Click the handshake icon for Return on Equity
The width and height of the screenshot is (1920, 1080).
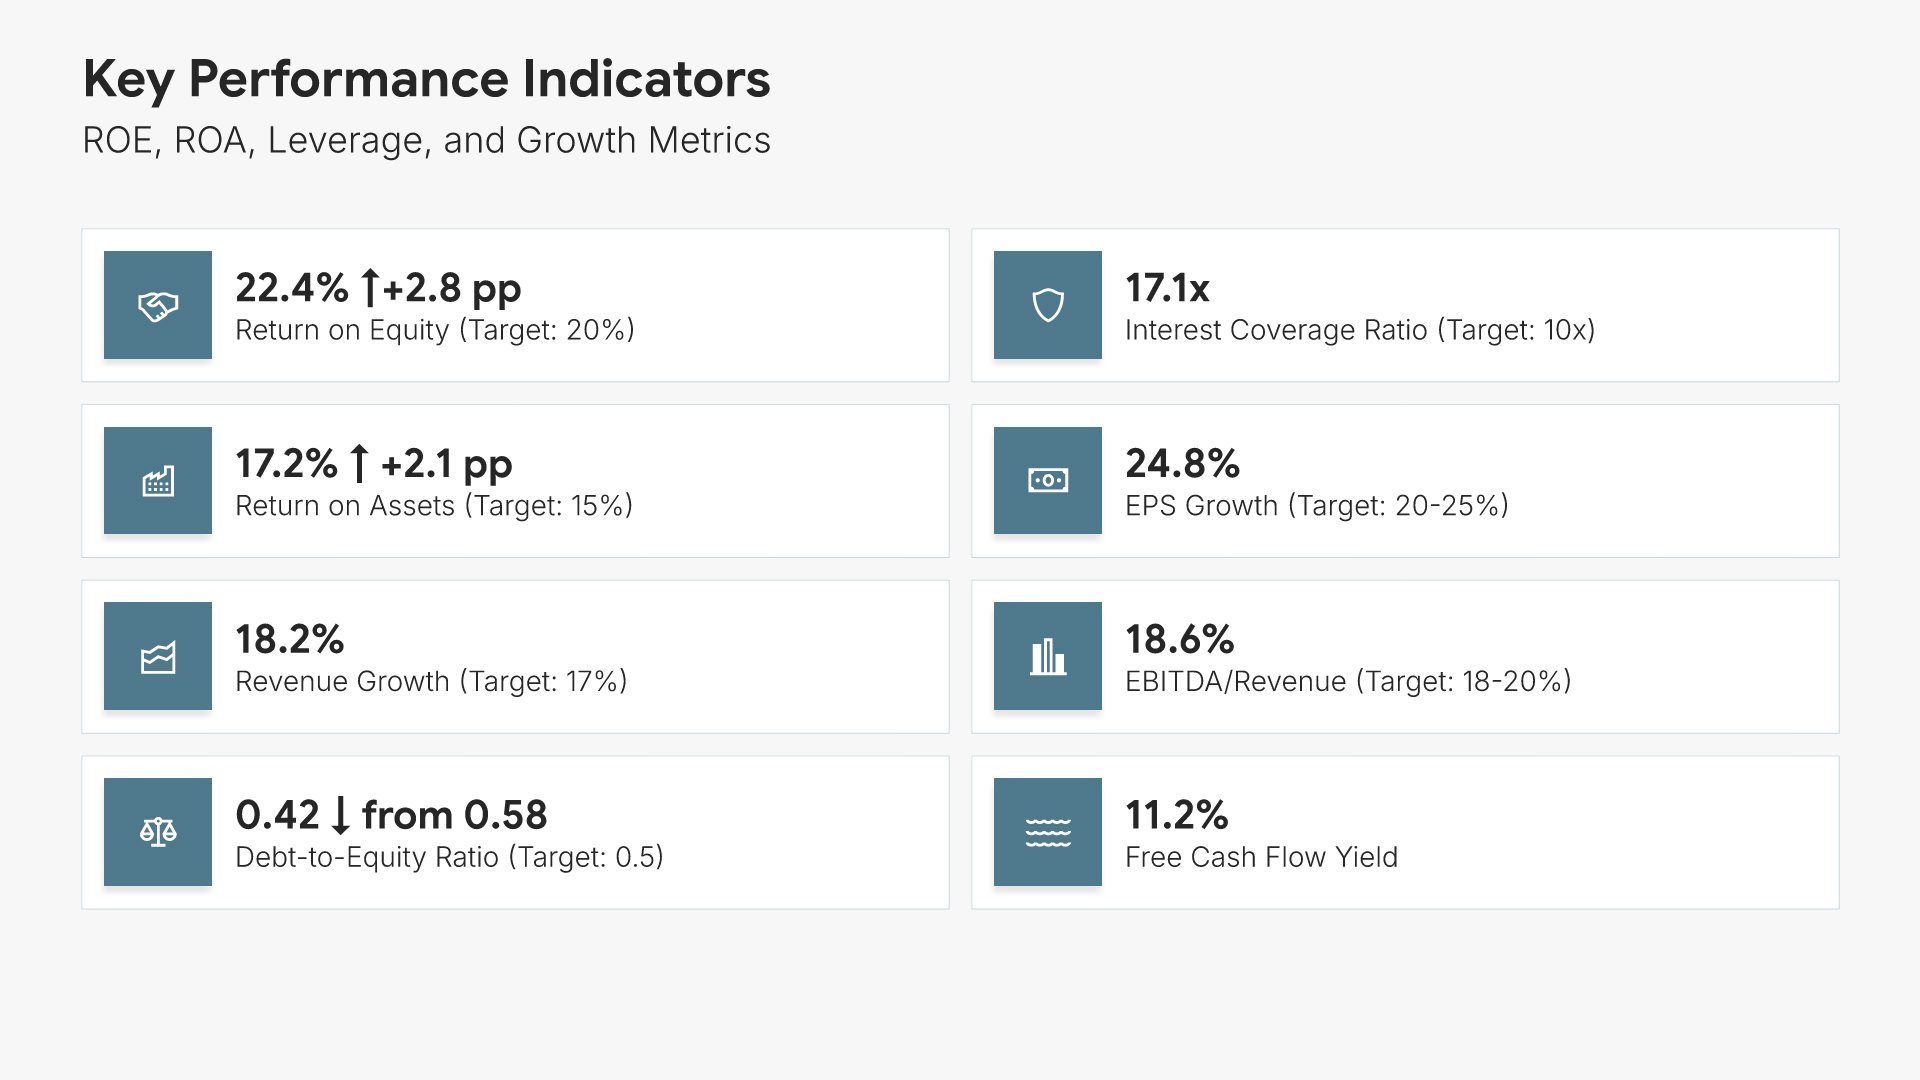pos(158,306)
